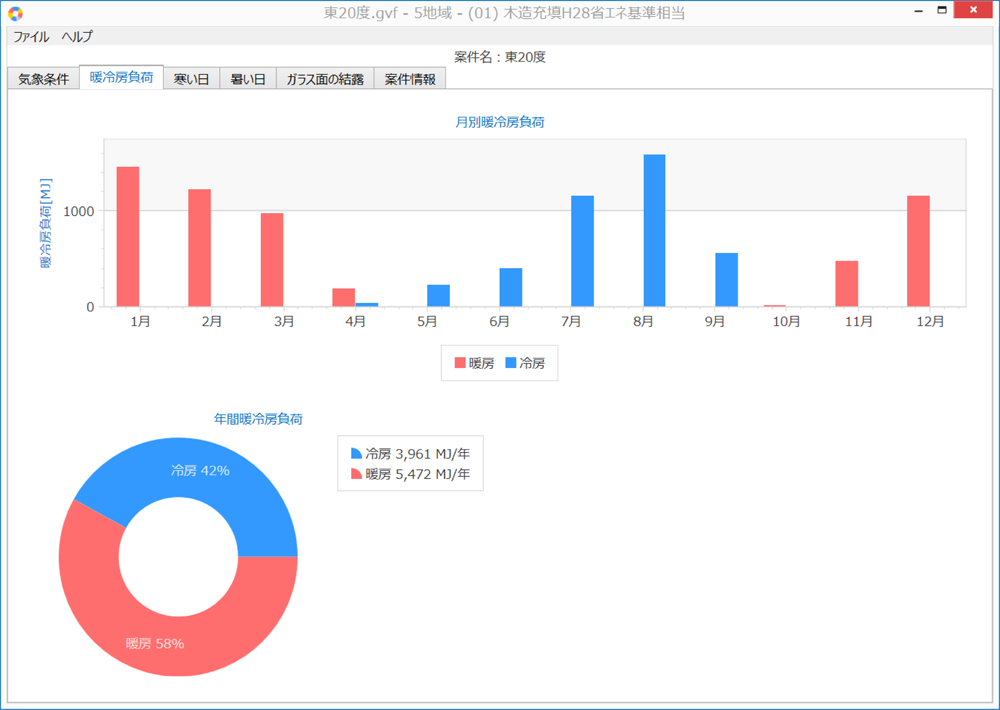
Task: Click the 10月 axis label
Action: click(x=786, y=322)
